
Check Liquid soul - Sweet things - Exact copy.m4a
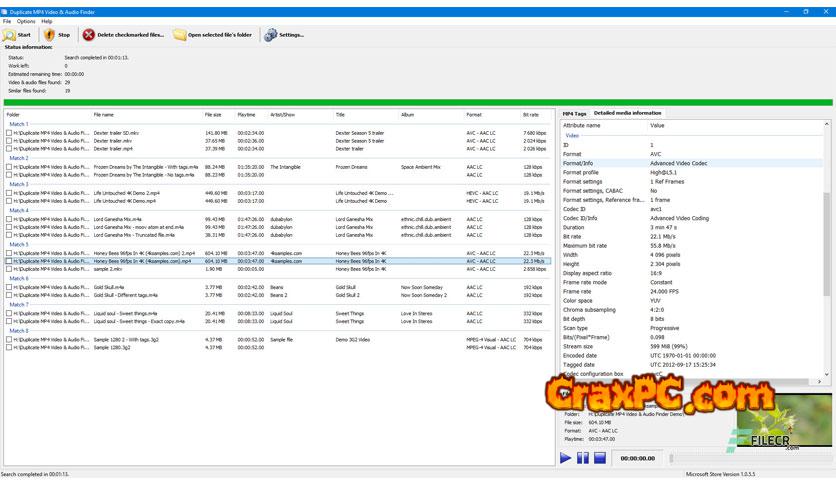[9, 321]
